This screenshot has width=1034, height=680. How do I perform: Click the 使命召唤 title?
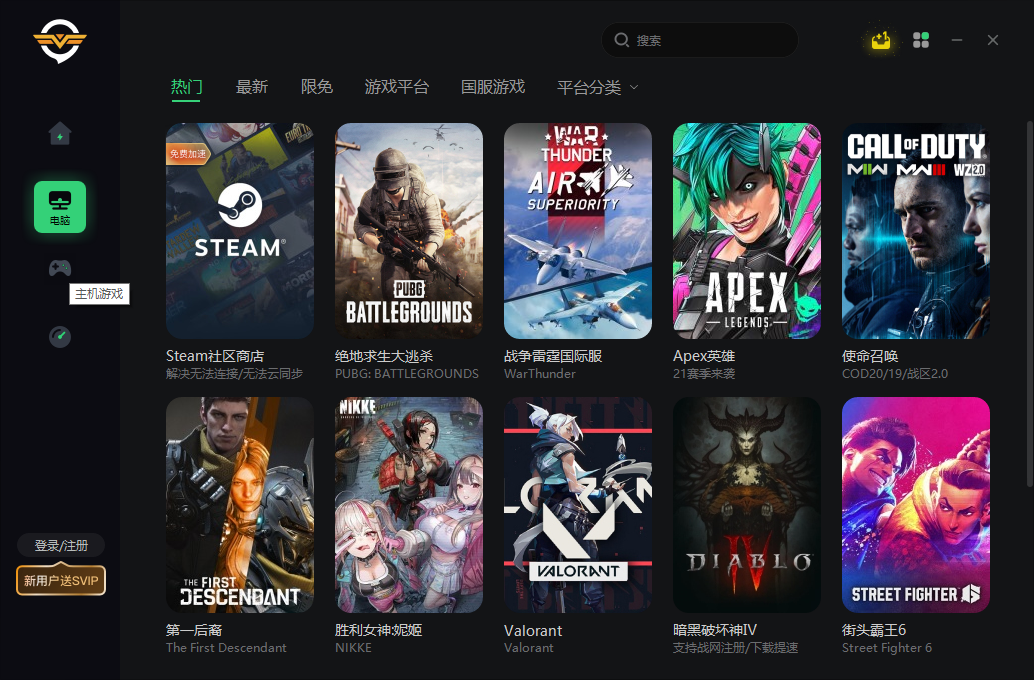(870, 356)
